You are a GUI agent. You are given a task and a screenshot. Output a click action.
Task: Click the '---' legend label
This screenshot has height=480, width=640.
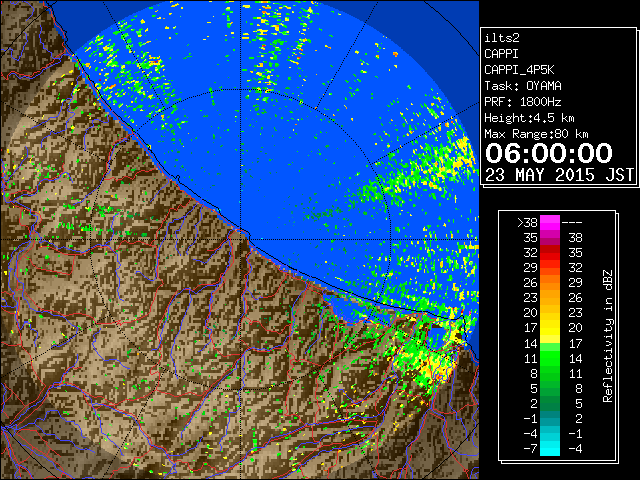[x=572, y=222]
